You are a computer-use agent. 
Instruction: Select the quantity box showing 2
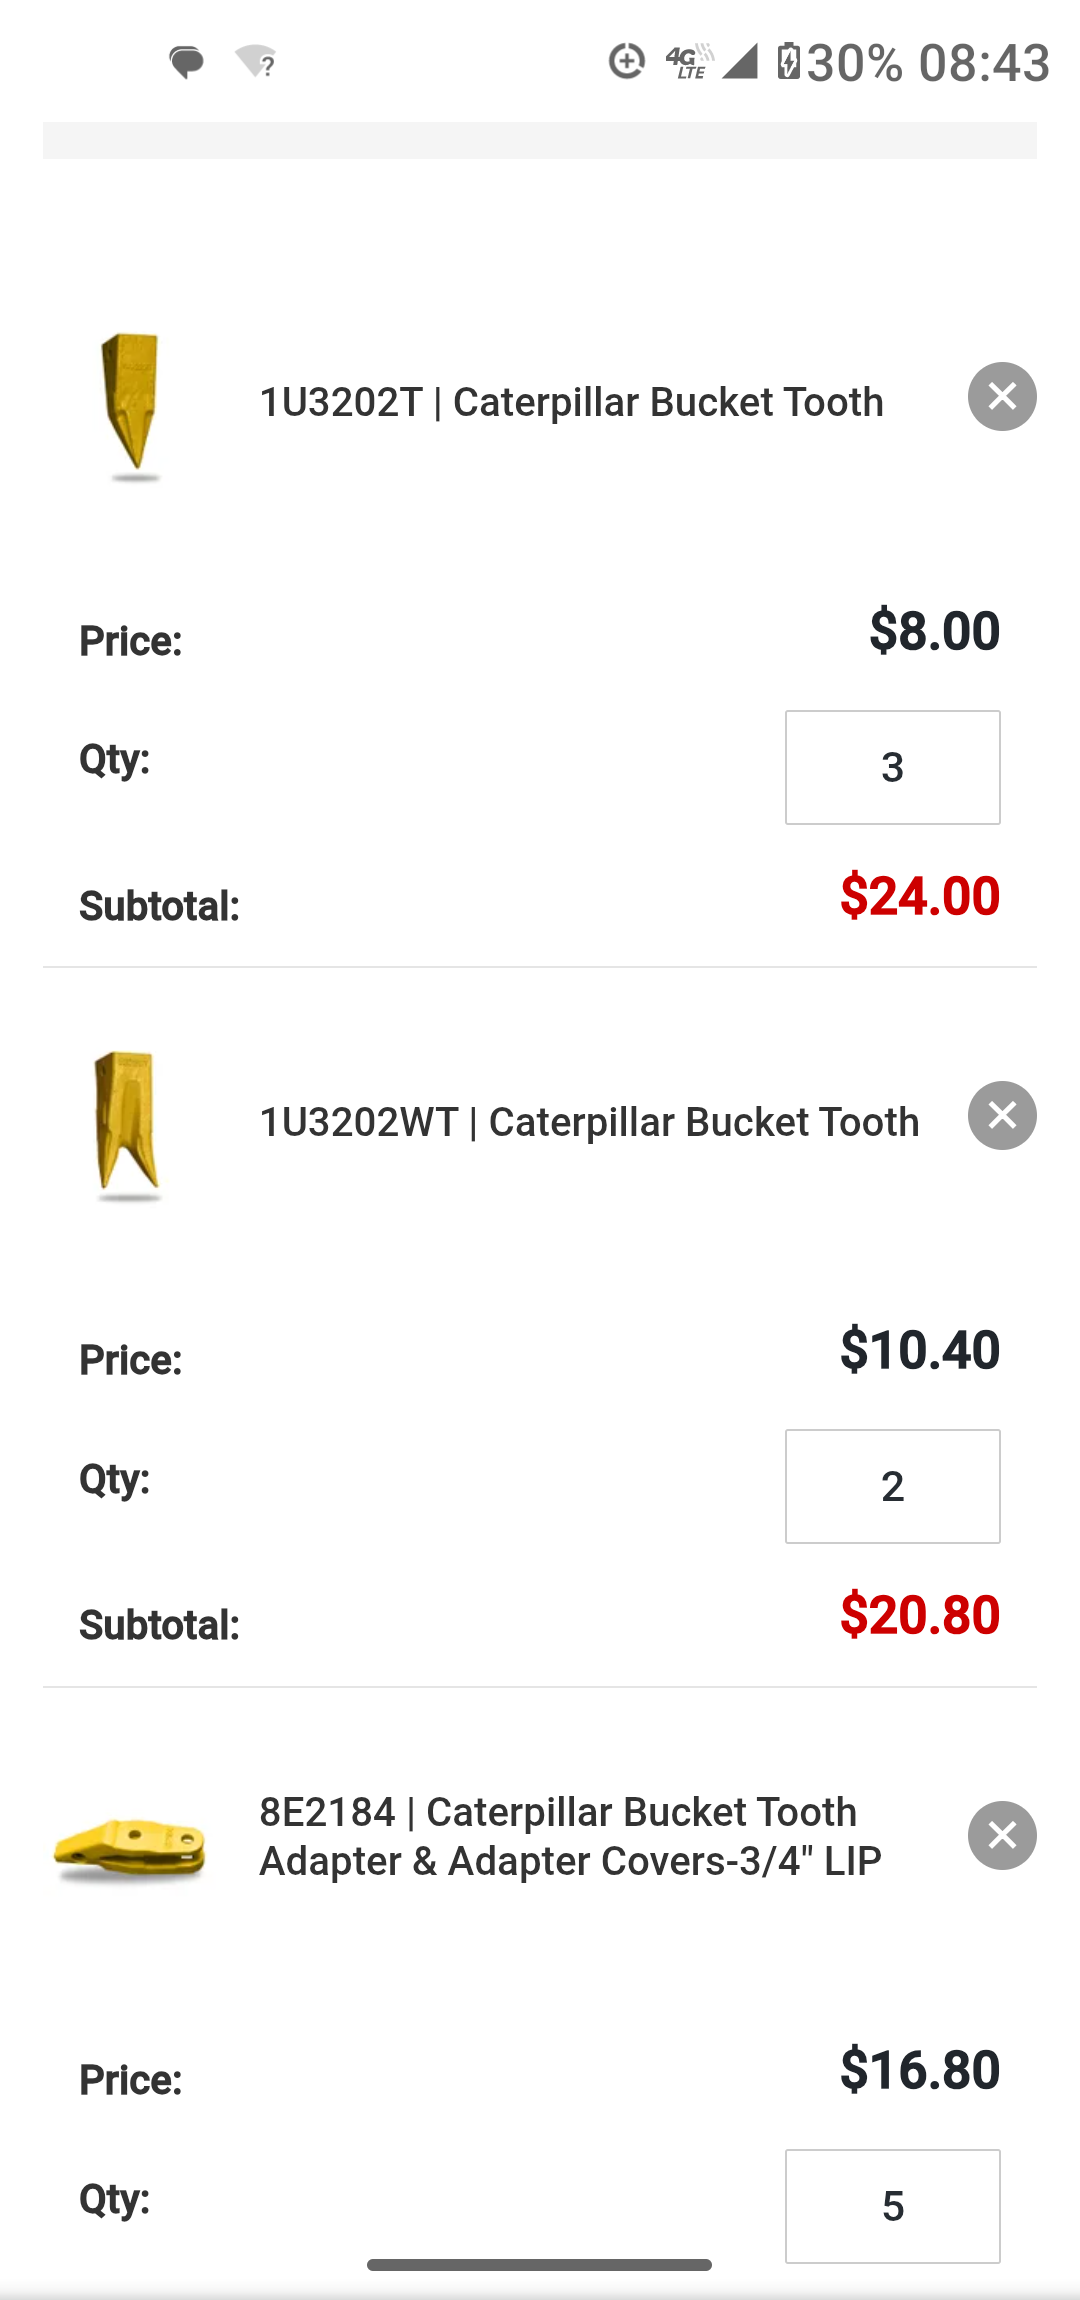[x=892, y=1486]
